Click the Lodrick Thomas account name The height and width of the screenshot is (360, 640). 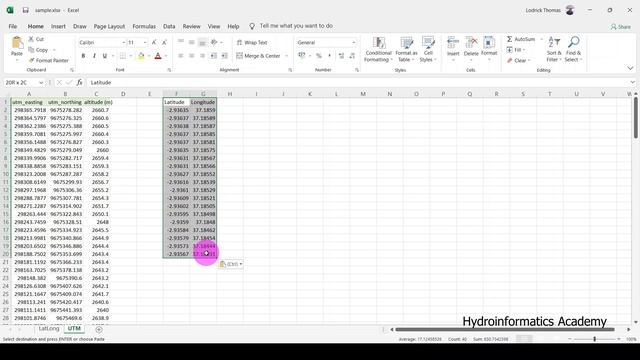click(x=543, y=10)
